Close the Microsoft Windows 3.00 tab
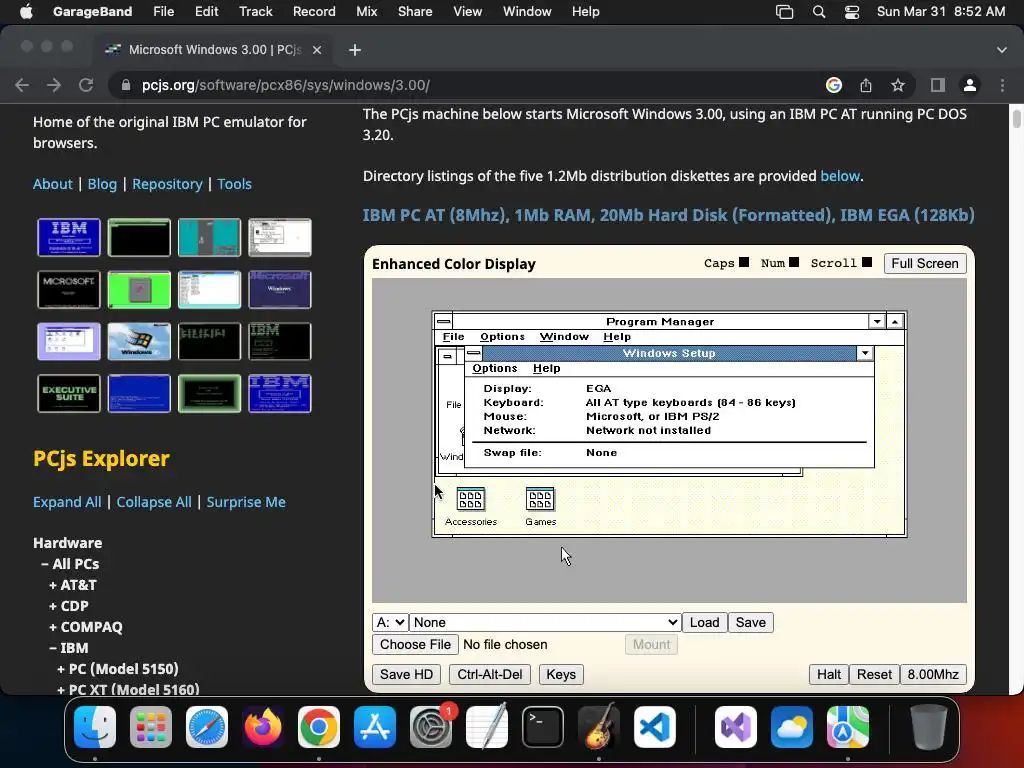The width and height of the screenshot is (1024, 768). (317, 50)
